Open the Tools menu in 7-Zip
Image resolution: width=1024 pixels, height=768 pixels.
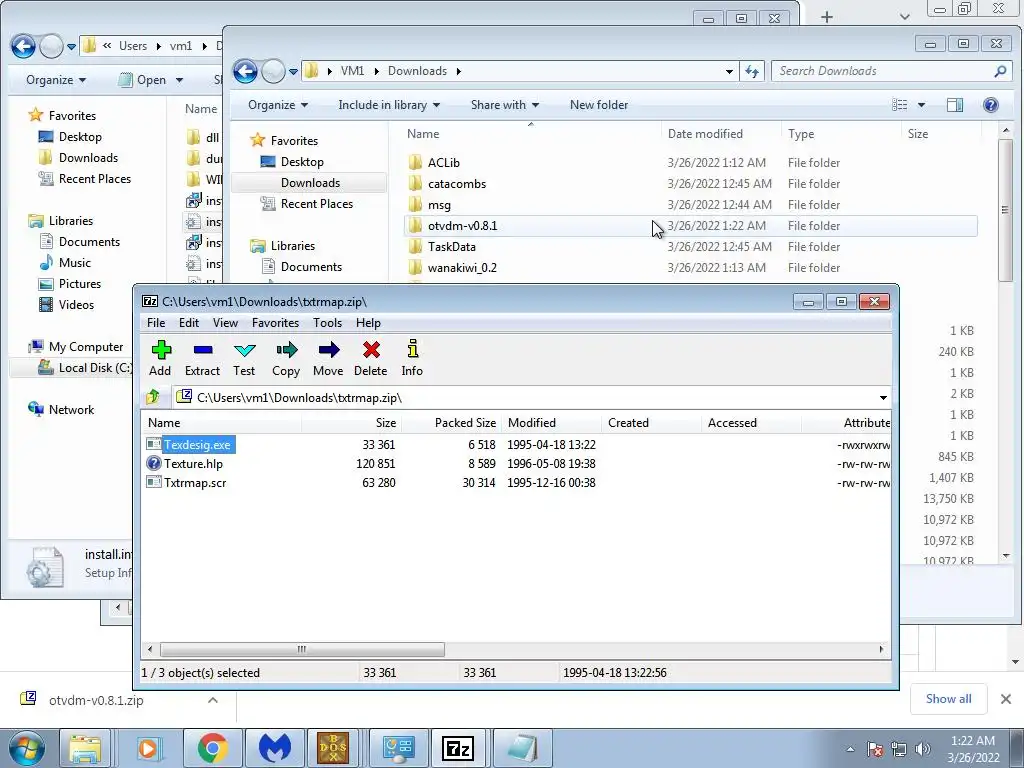pyautogui.click(x=327, y=323)
